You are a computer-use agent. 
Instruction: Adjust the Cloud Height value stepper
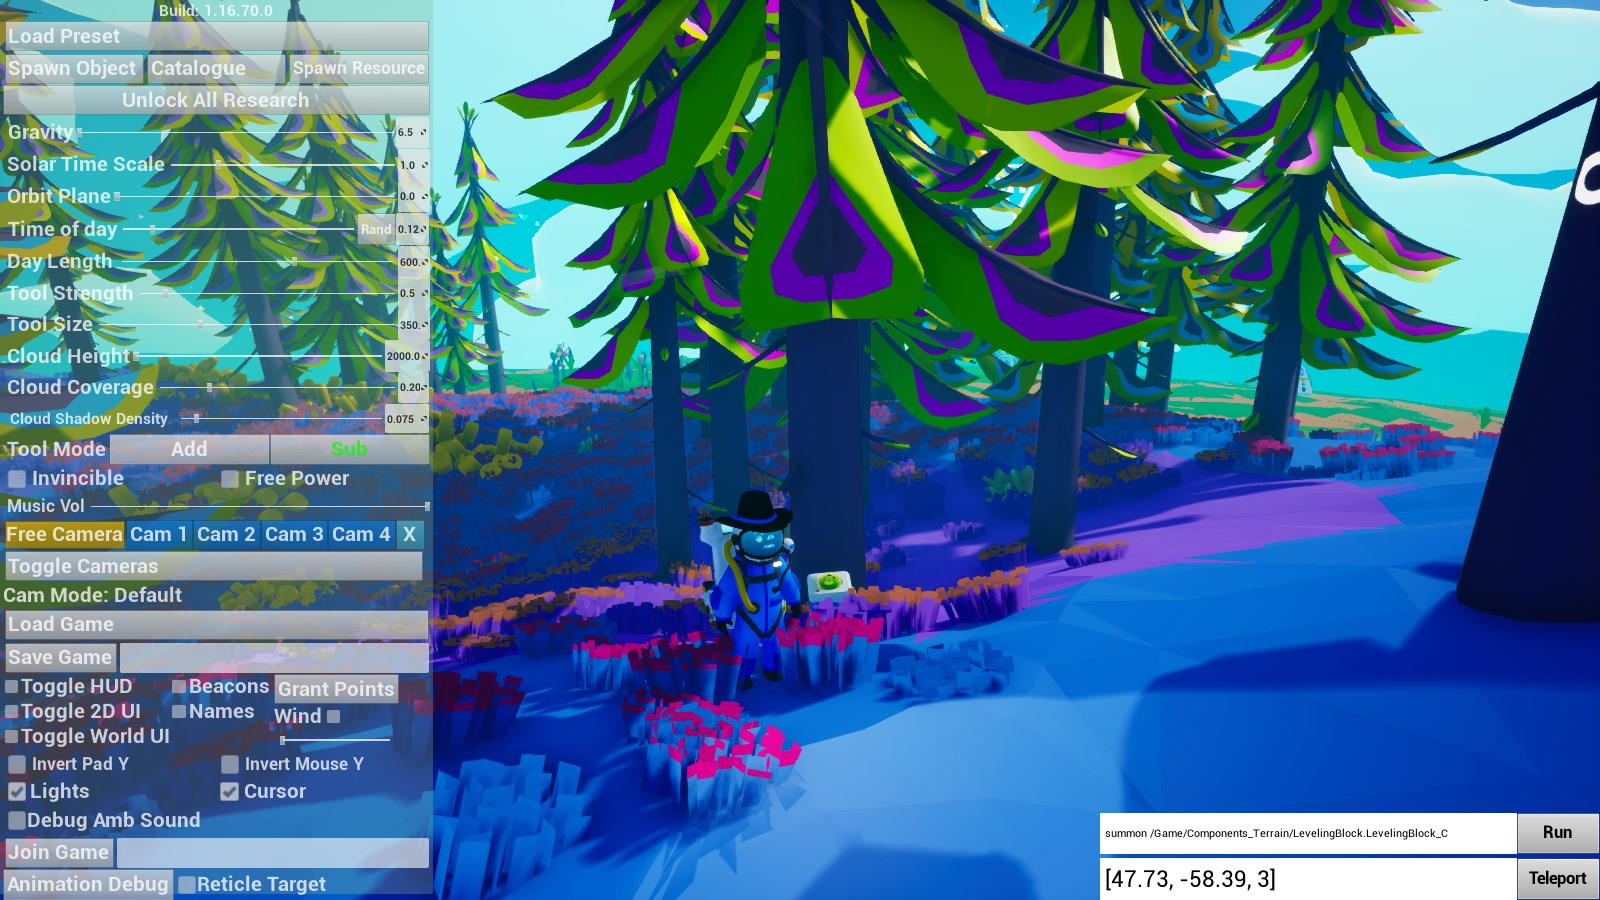(x=424, y=356)
